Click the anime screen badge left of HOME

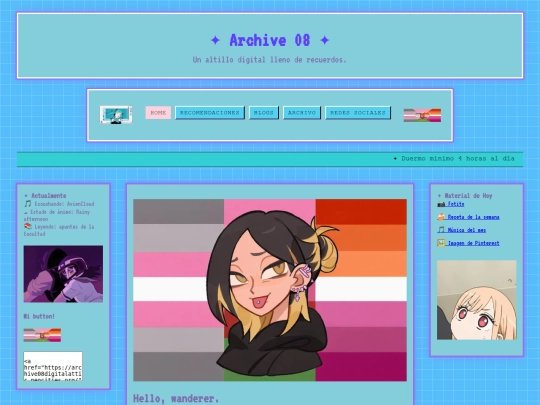[116, 115]
